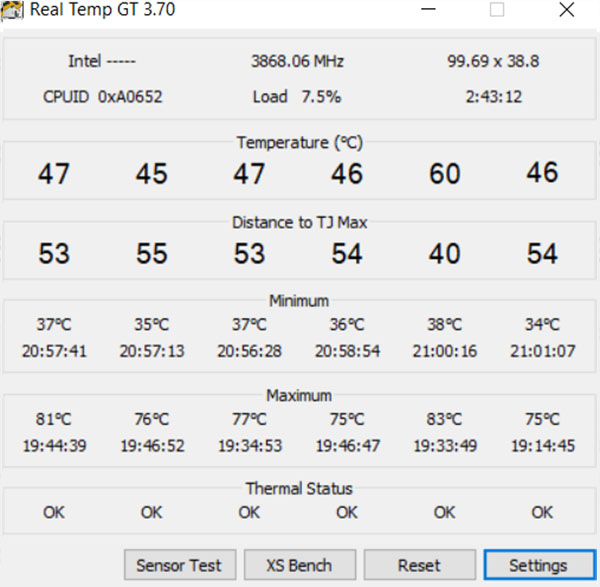Select the 60 degree core temperature reading
Screen dimensions: 600x587
click(444, 174)
